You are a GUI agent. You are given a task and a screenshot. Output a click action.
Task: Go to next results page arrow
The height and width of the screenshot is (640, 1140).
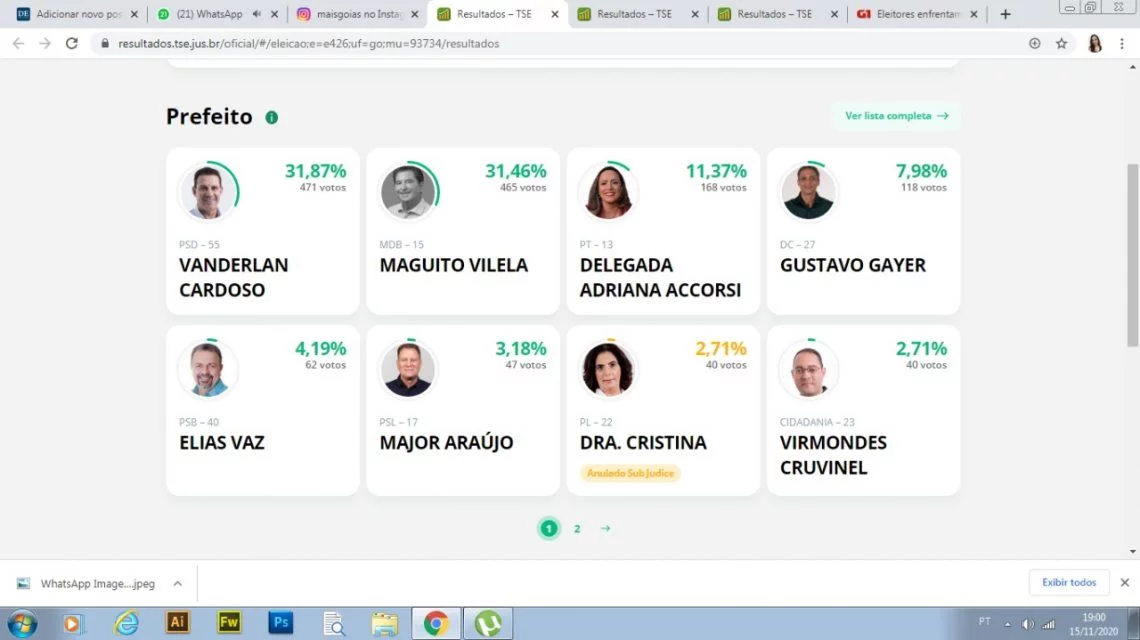[606, 529]
